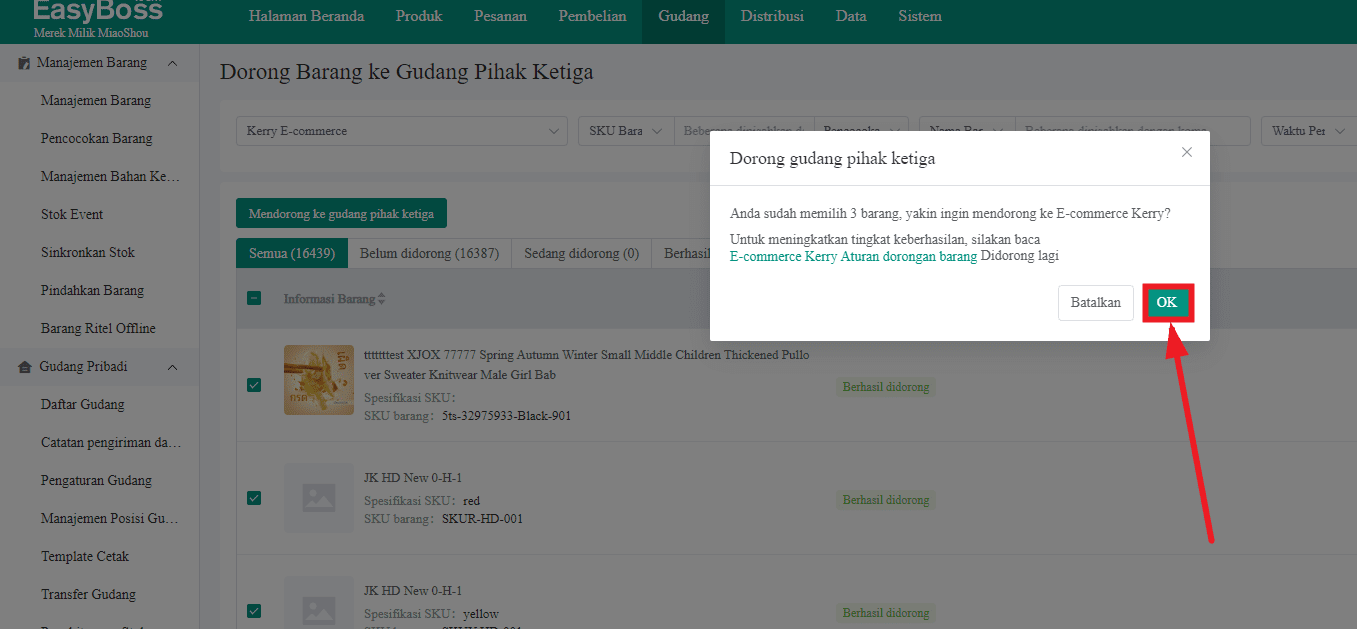Click Berhasil didorong status of SKUR-HD-001 row
This screenshot has width=1357, height=629.
pyautogui.click(x=886, y=500)
